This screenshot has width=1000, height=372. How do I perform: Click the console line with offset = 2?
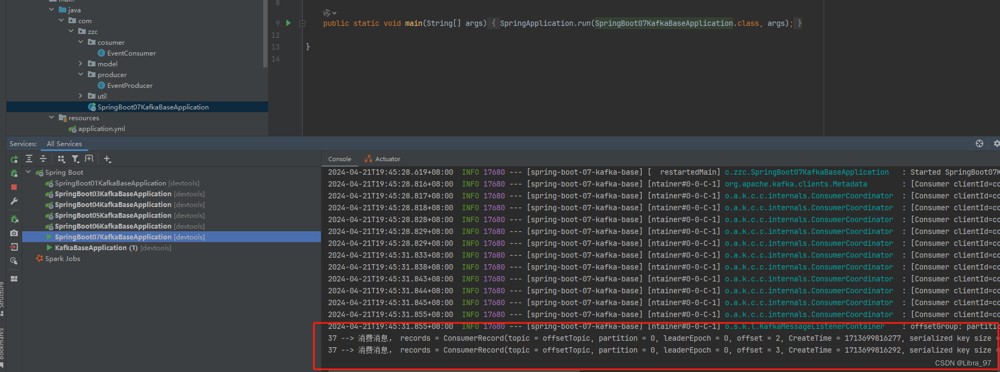[659, 338]
